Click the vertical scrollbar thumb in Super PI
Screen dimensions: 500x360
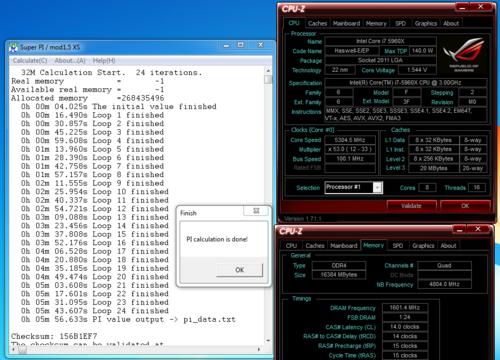pos(268,80)
